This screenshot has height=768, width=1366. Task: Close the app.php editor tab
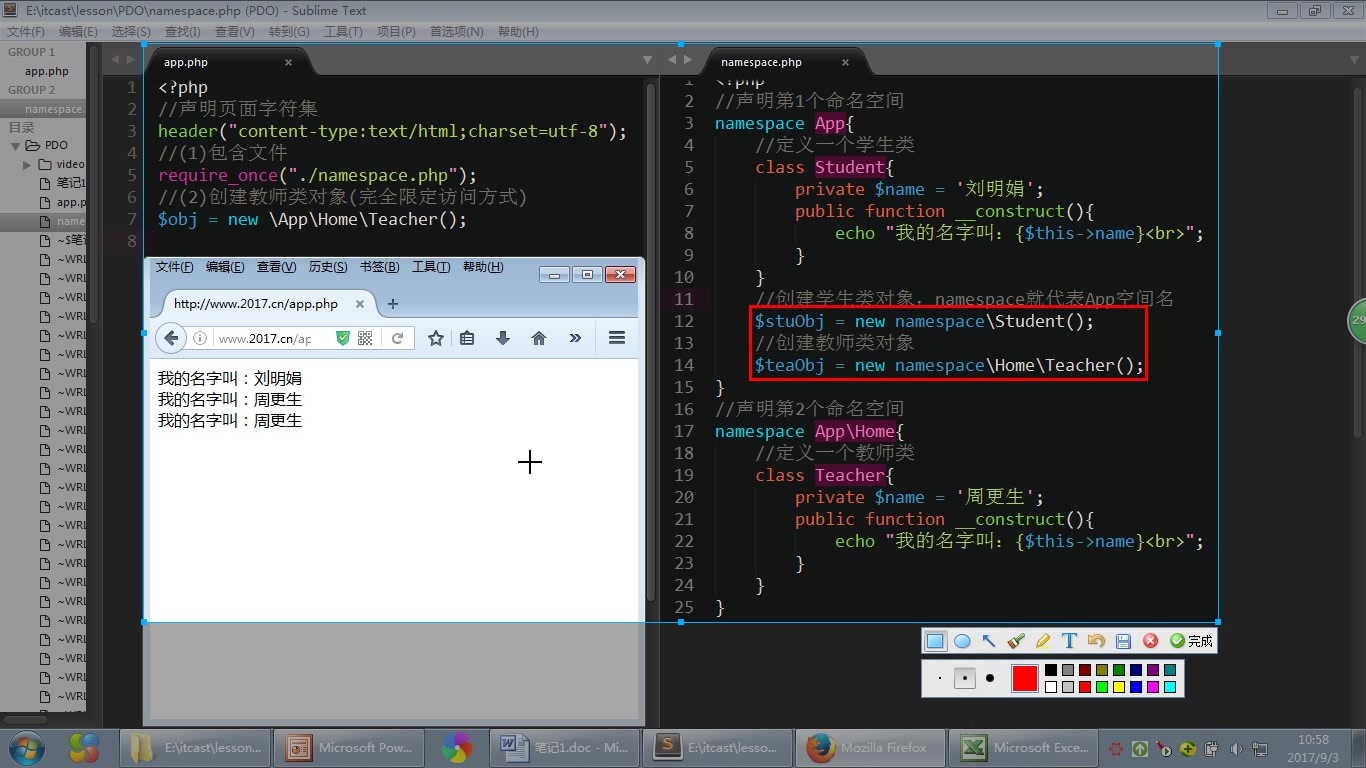288,62
